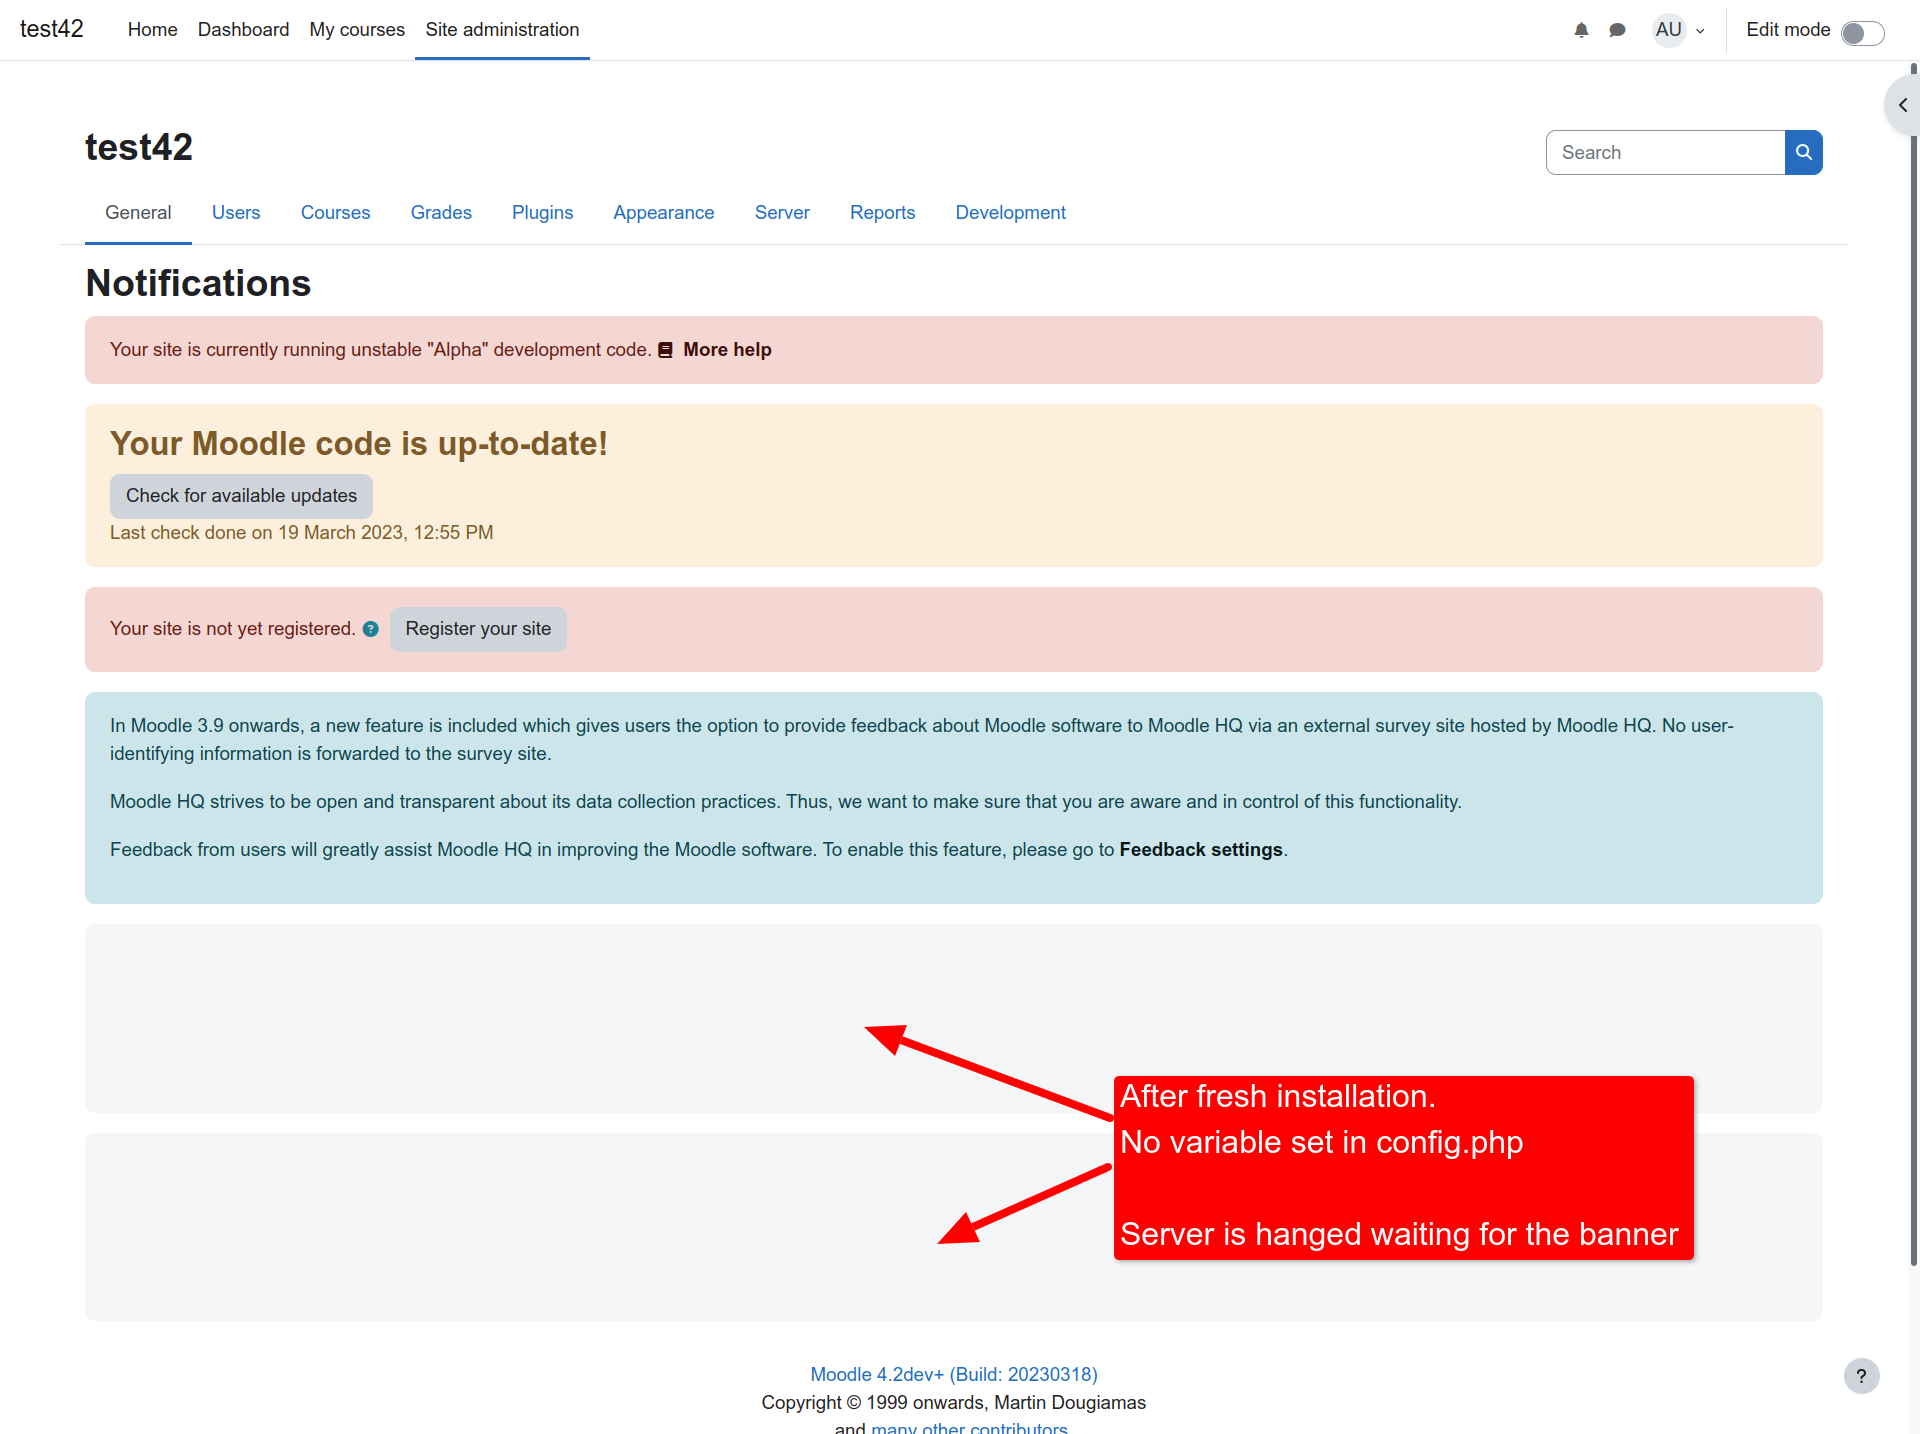Select Site administration in top navigation
The image size is (1920, 1434).
[502, 30]
